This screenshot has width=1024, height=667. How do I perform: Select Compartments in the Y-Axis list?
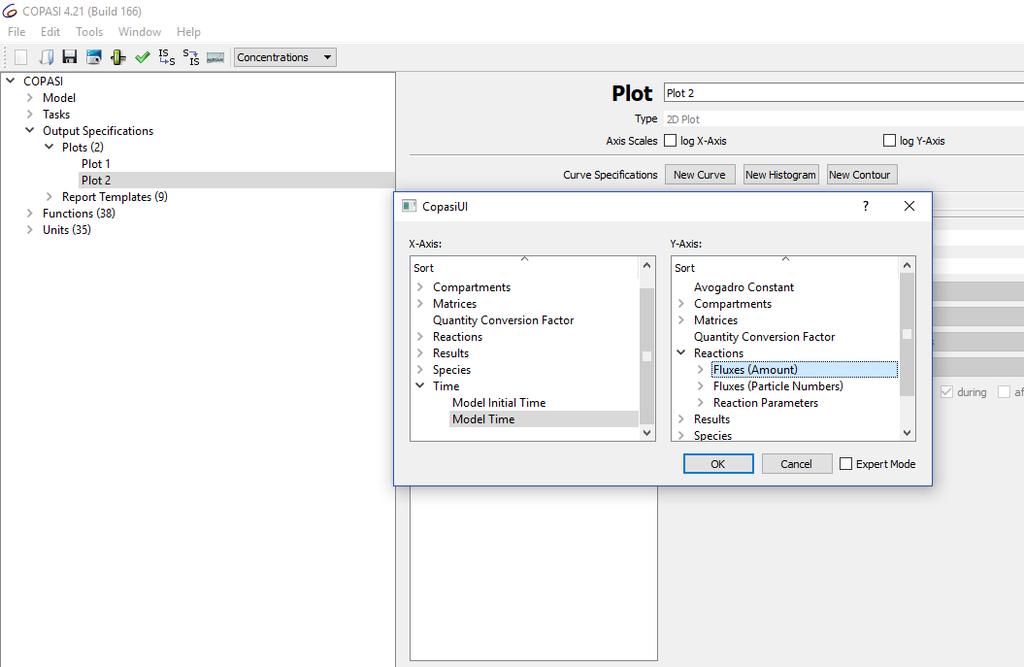pyautogui.click(x=733, y=304)
